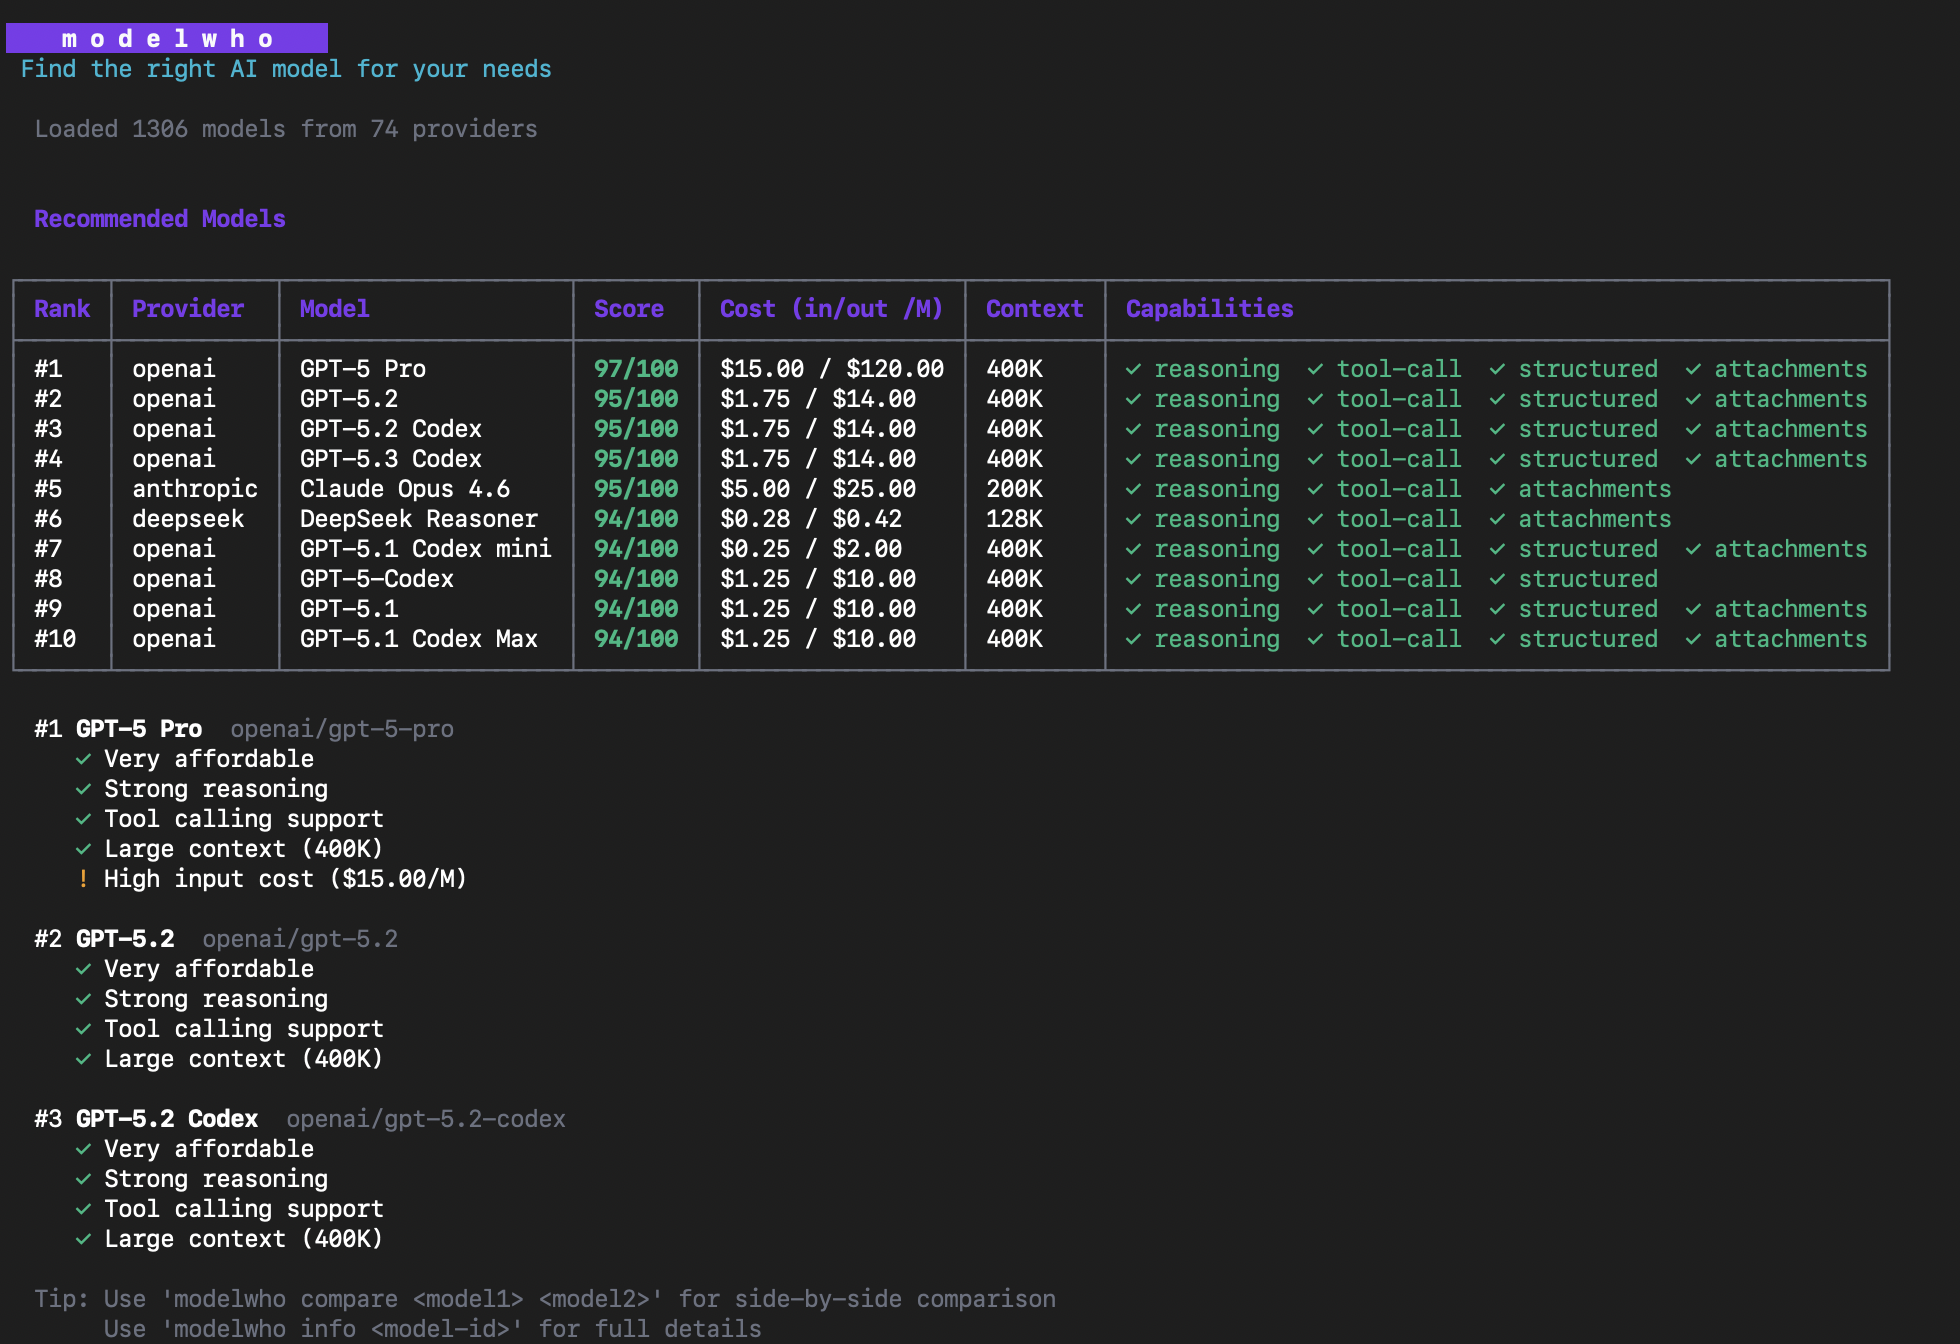The image size is (1960, 1344).
Task: Click the tagline 'Find the right AI model for your needs'
Action: pos(286,69)
